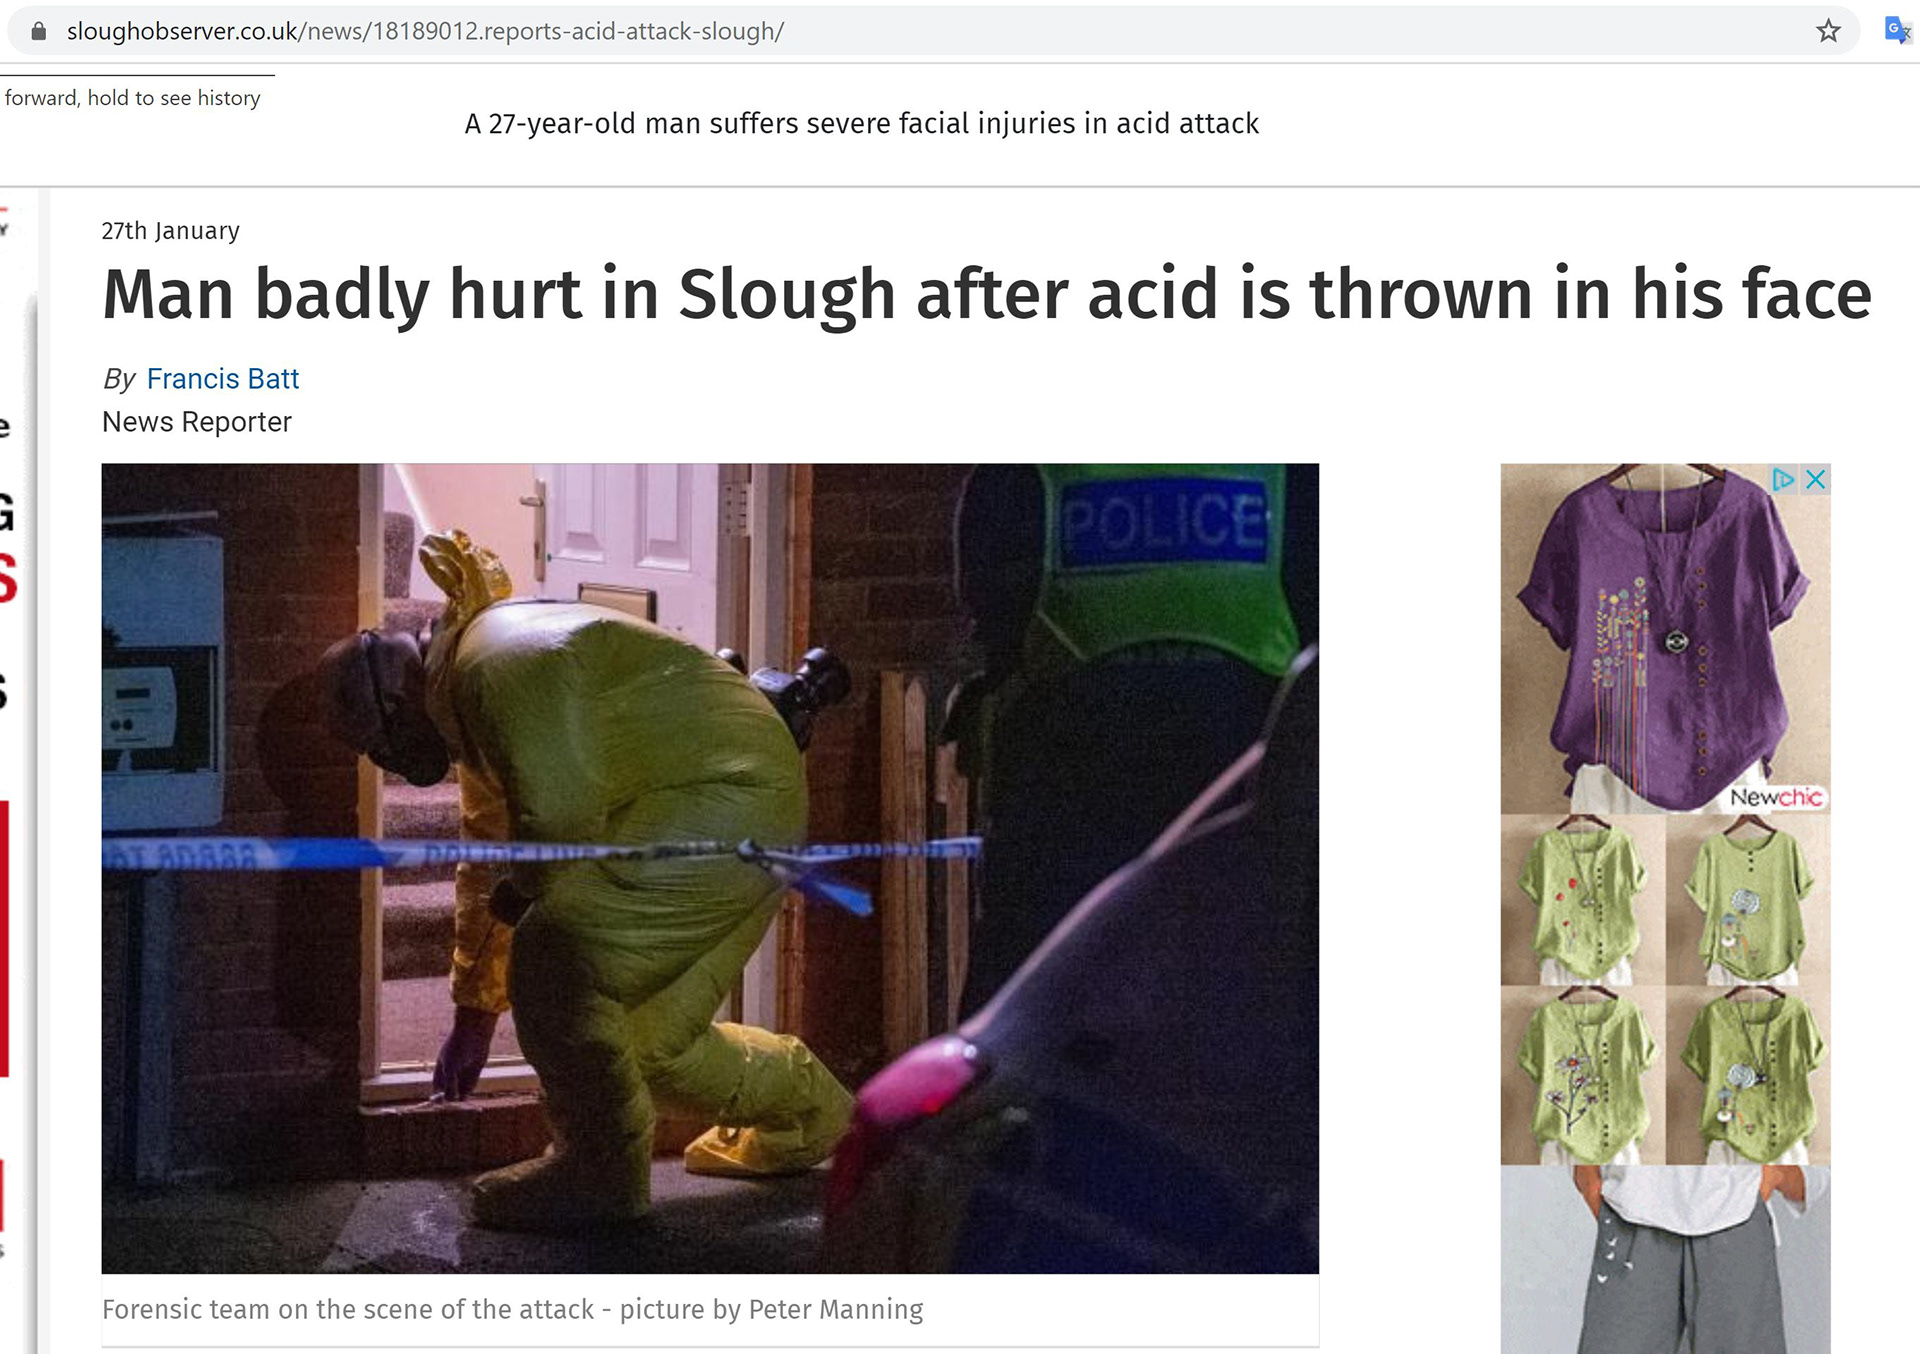This screenshot has width=1920, height=1354.
Task: Select the bottom-left green floral shirt ad
Action: point(1583,1075)
